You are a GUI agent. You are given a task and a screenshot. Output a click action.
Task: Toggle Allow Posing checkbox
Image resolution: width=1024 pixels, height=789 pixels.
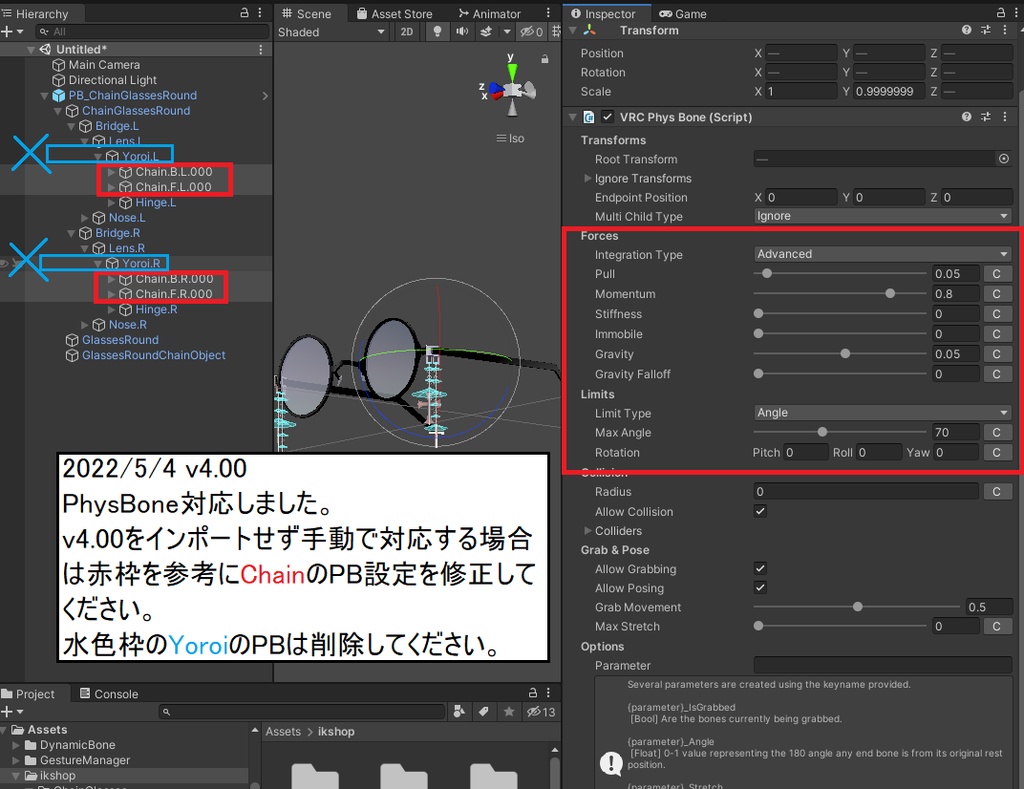[x=760, y=587]
